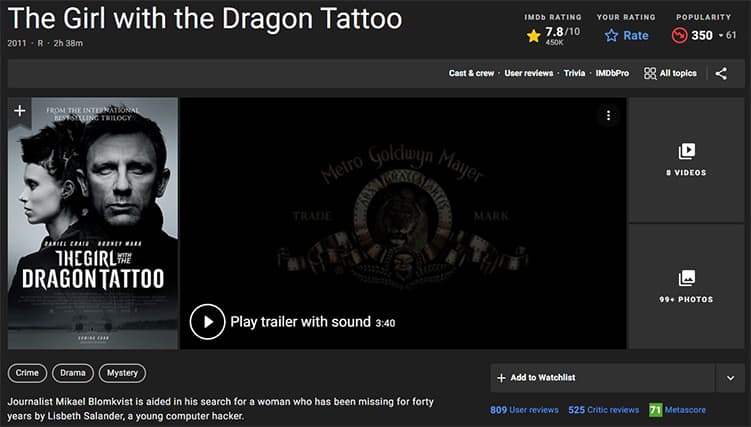Go to IMDbPro link
Image resolution: width=751 pixels, height=427 pixels.
pyautogui.click(x=612, y=73)
